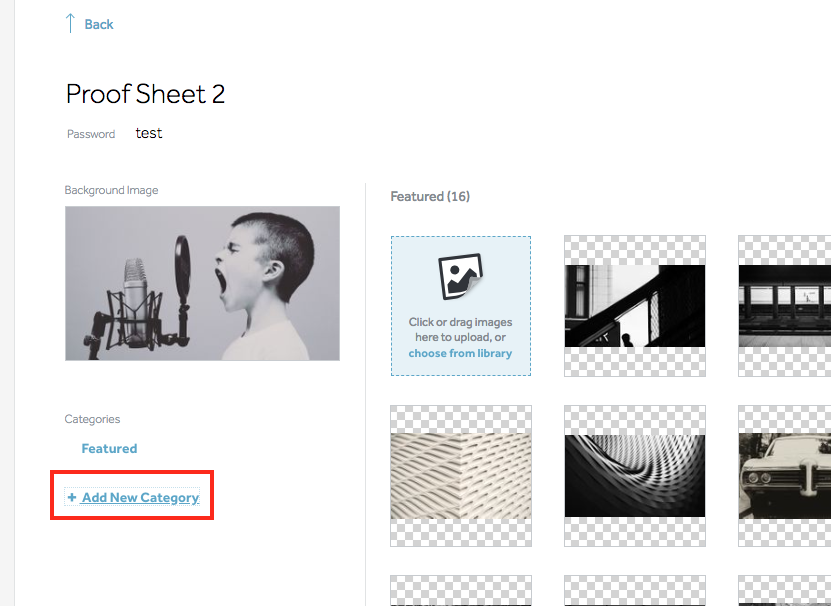Select the dark spiral architecture thumbnail
The width and height of the screenshot is (831, 606).
[634, 475]
